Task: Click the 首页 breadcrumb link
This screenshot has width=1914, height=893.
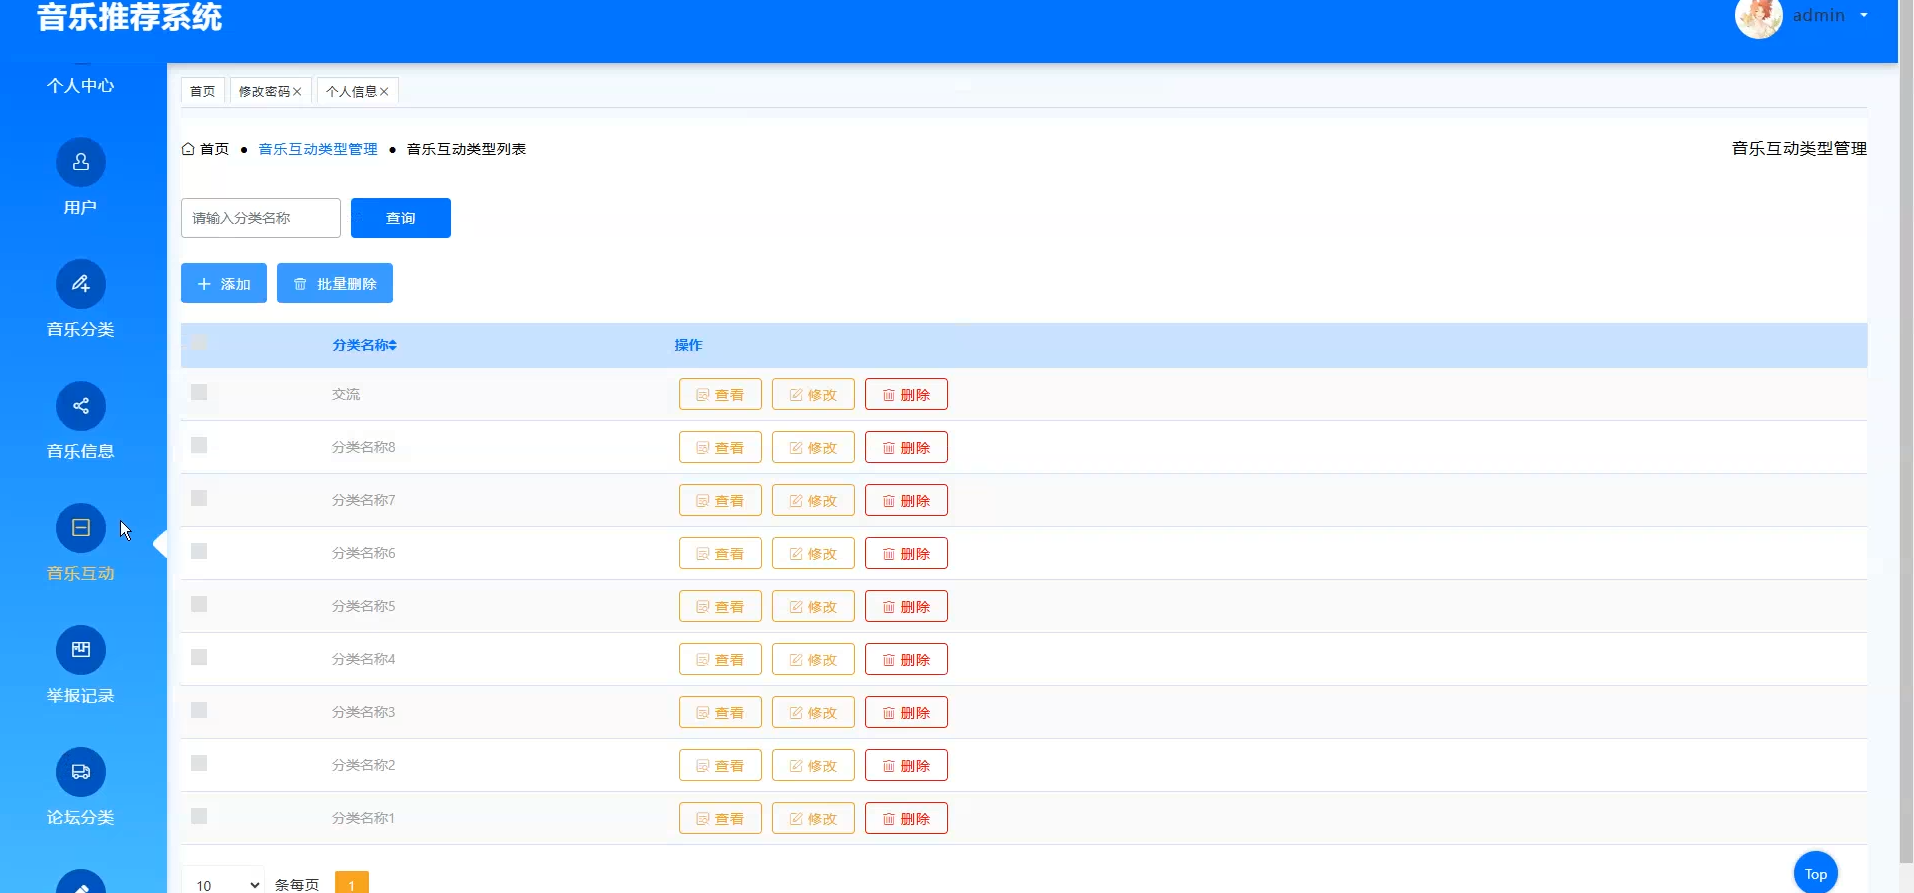Action: pos(214,149)
